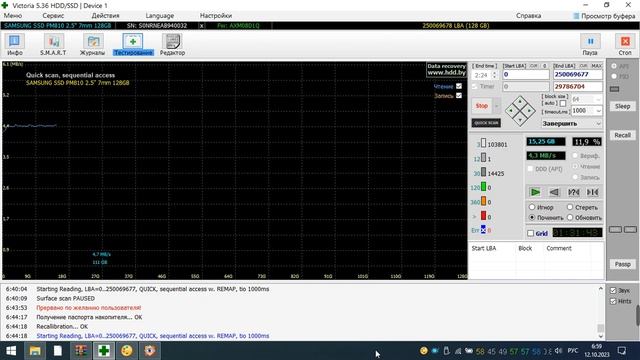Click the red slow block swatch
The height and width of the screenshot is (360, 640).
[483, 216]
